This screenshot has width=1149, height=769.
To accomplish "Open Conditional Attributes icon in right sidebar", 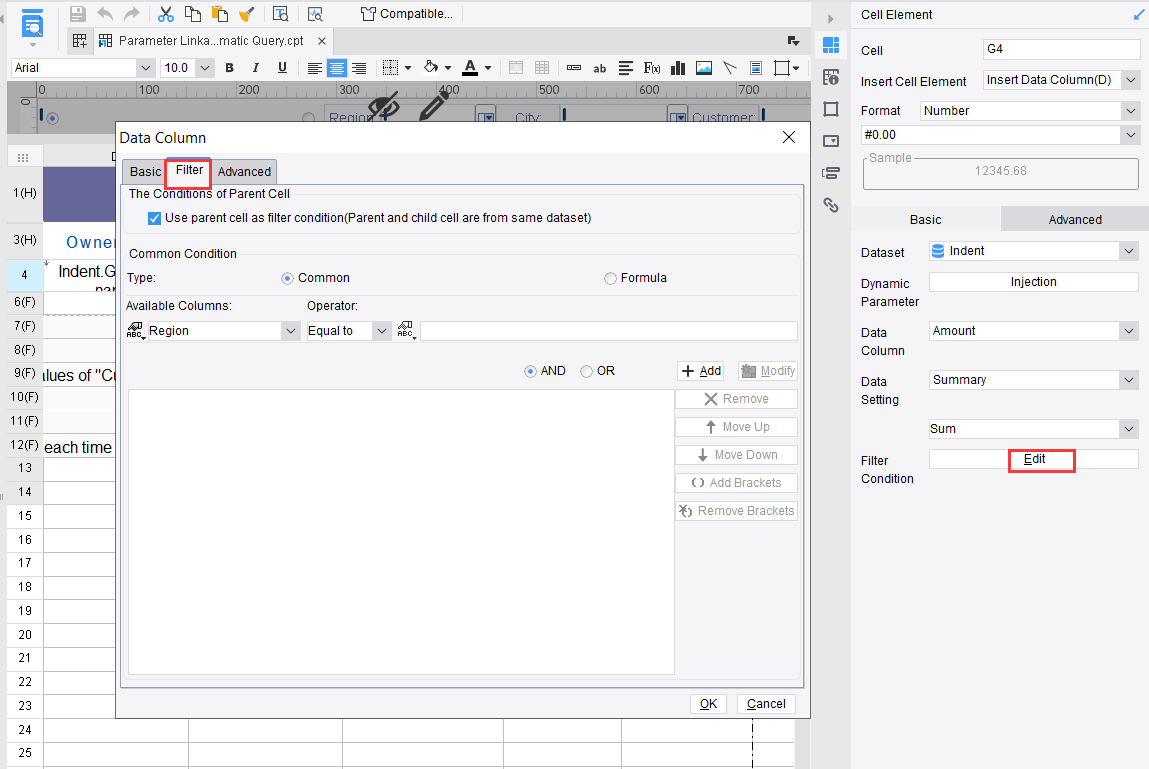I will point(831,173).
